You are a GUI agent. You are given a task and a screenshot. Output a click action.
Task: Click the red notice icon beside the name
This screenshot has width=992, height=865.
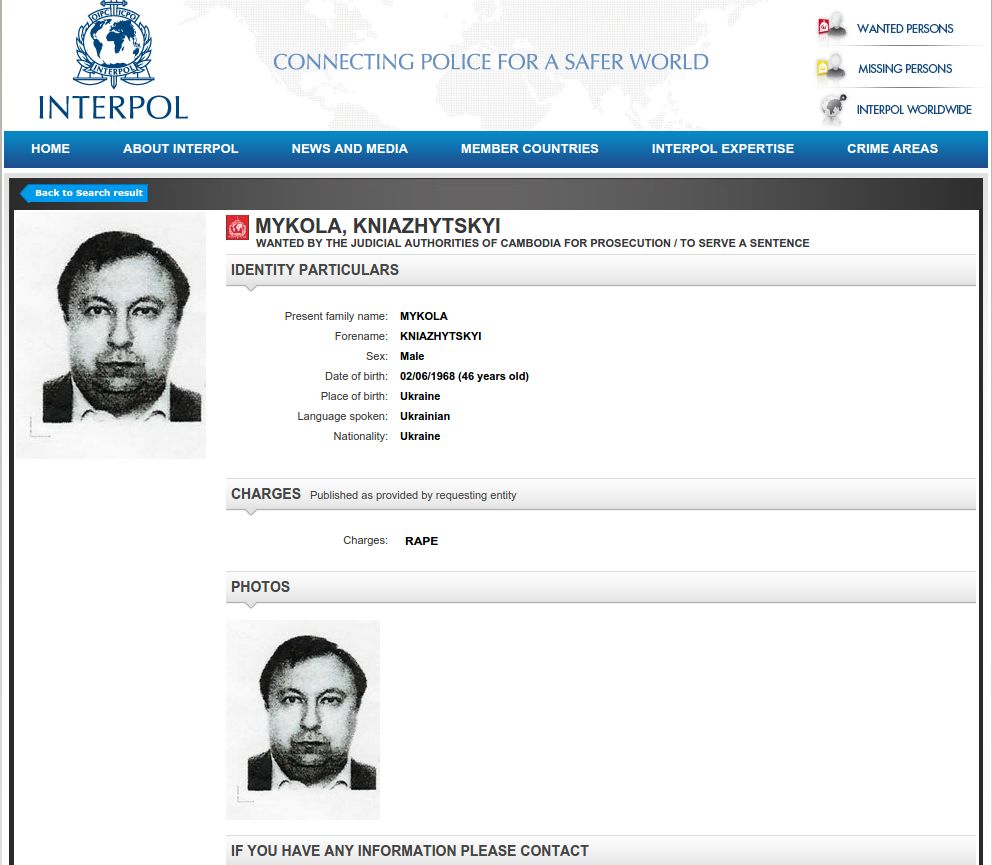237,228
